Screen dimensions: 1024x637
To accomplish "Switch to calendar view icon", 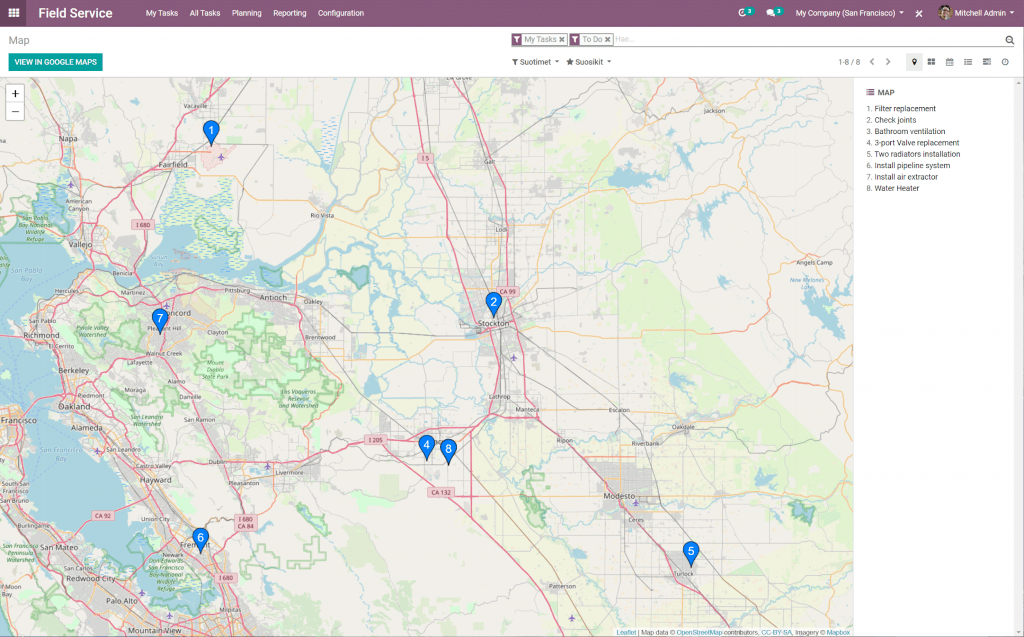I will 950,62.
